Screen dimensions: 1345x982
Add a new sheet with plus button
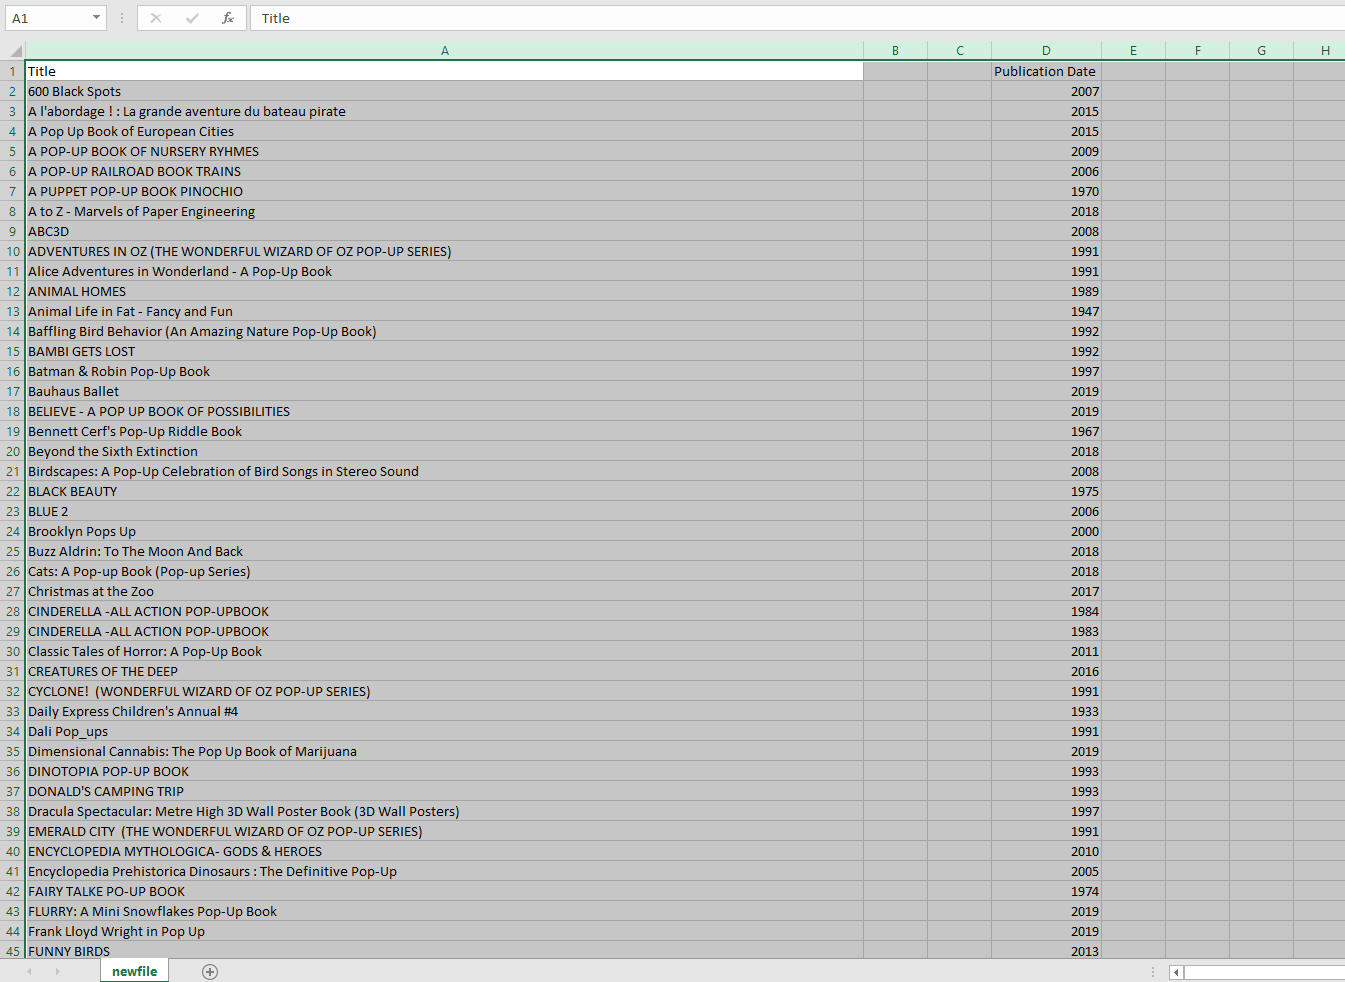[x=210, y=972]
